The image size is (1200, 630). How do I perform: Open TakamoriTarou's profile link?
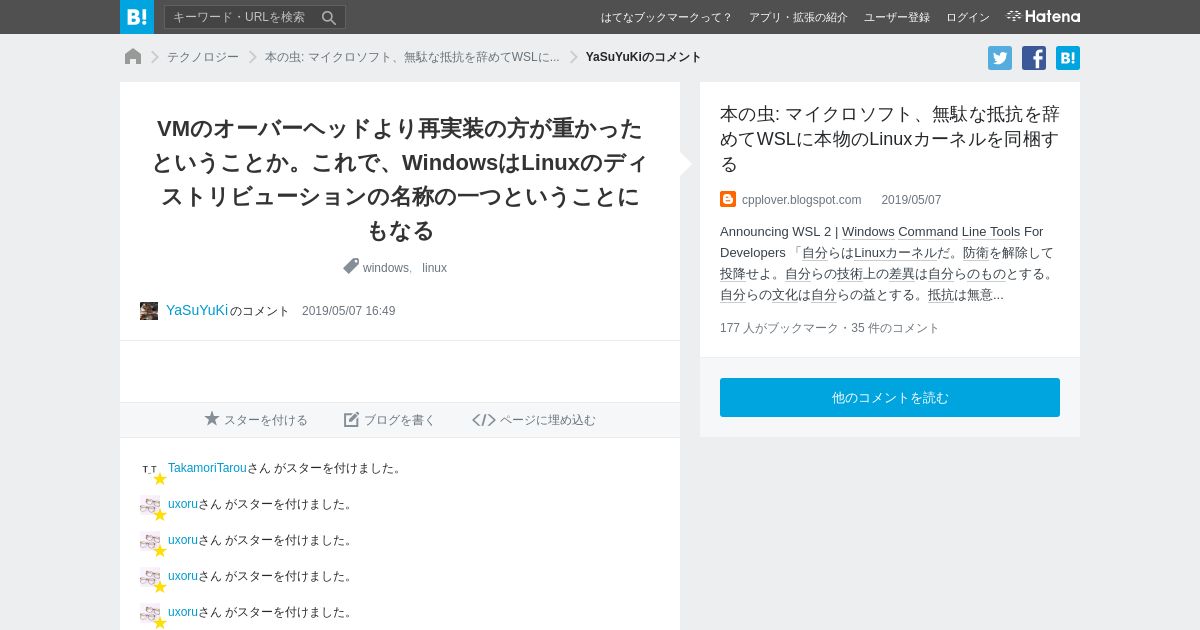(x=207, y=468)
